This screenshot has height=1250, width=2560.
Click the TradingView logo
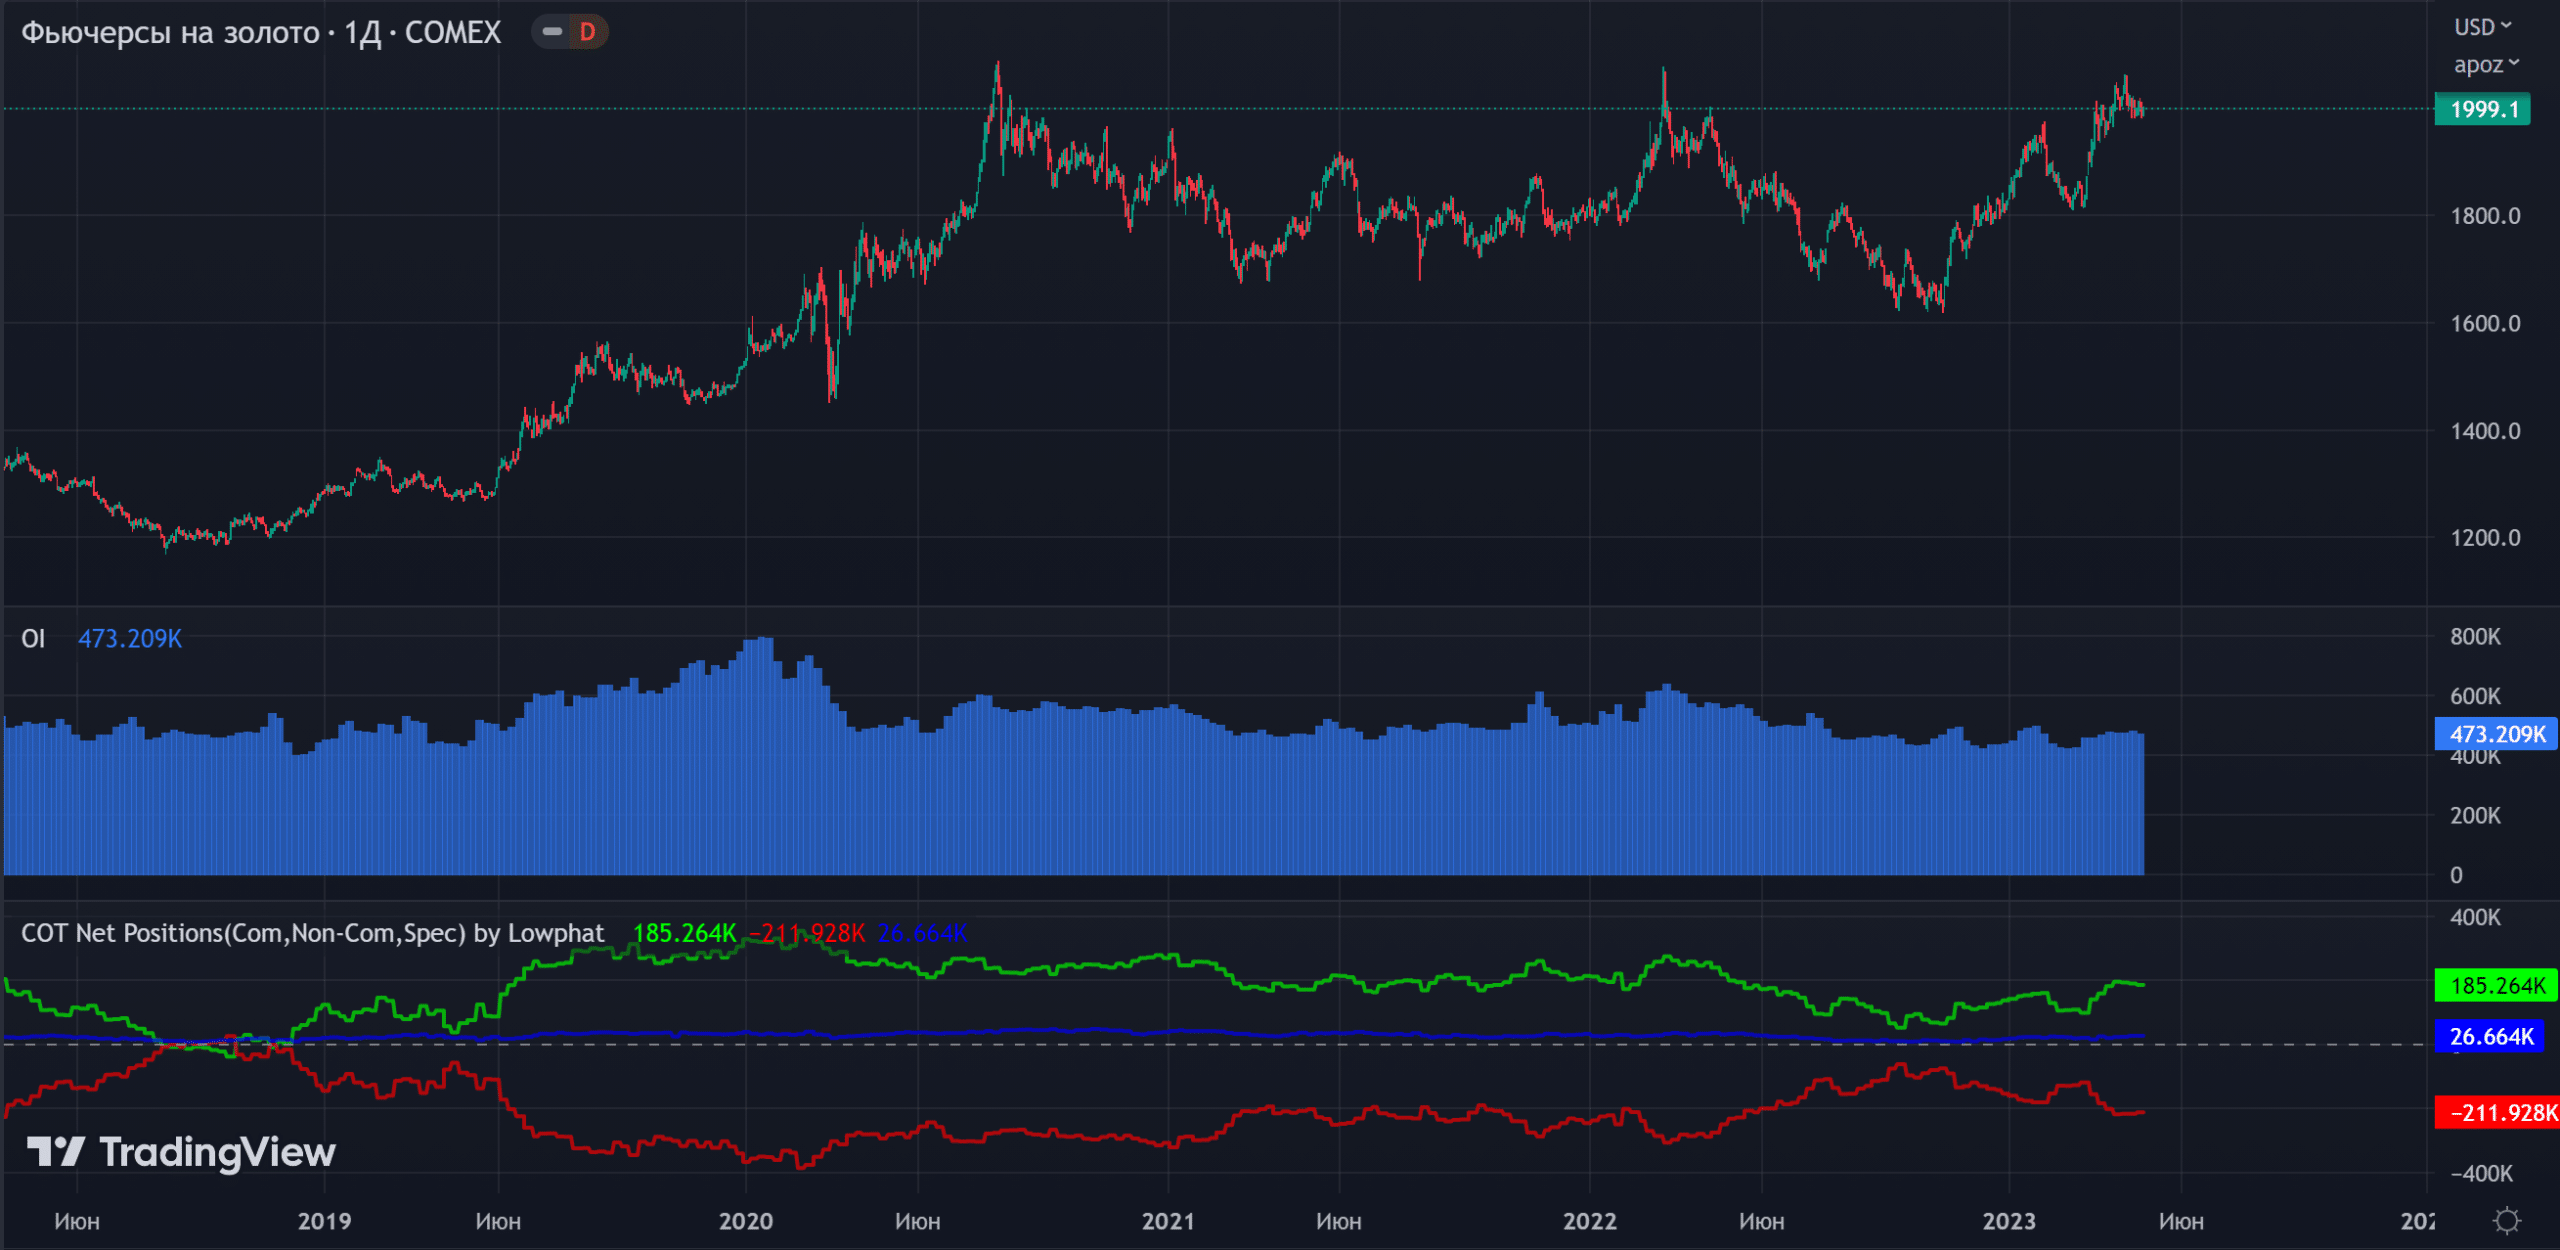click(x=181, y=1152)
